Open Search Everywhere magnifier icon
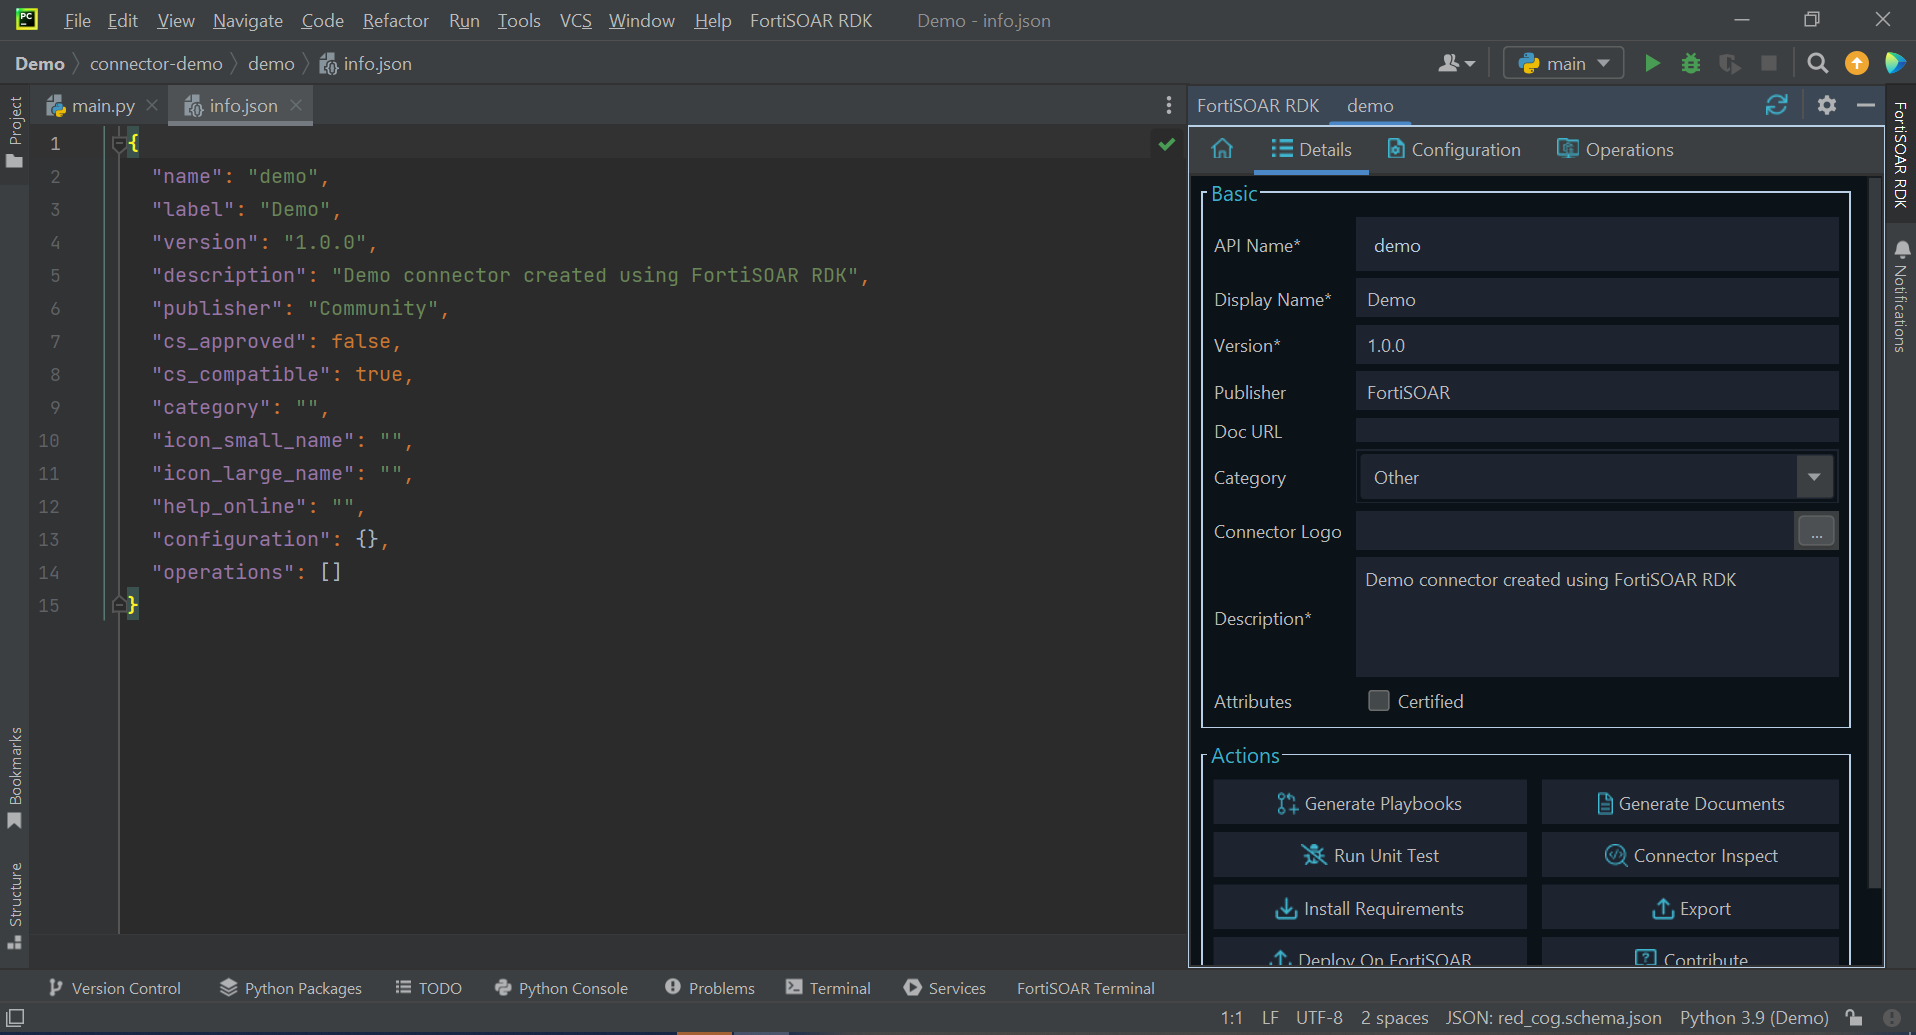Screen dimensions: 1916x1035 pyautogui.click(x=1817, y=64)
